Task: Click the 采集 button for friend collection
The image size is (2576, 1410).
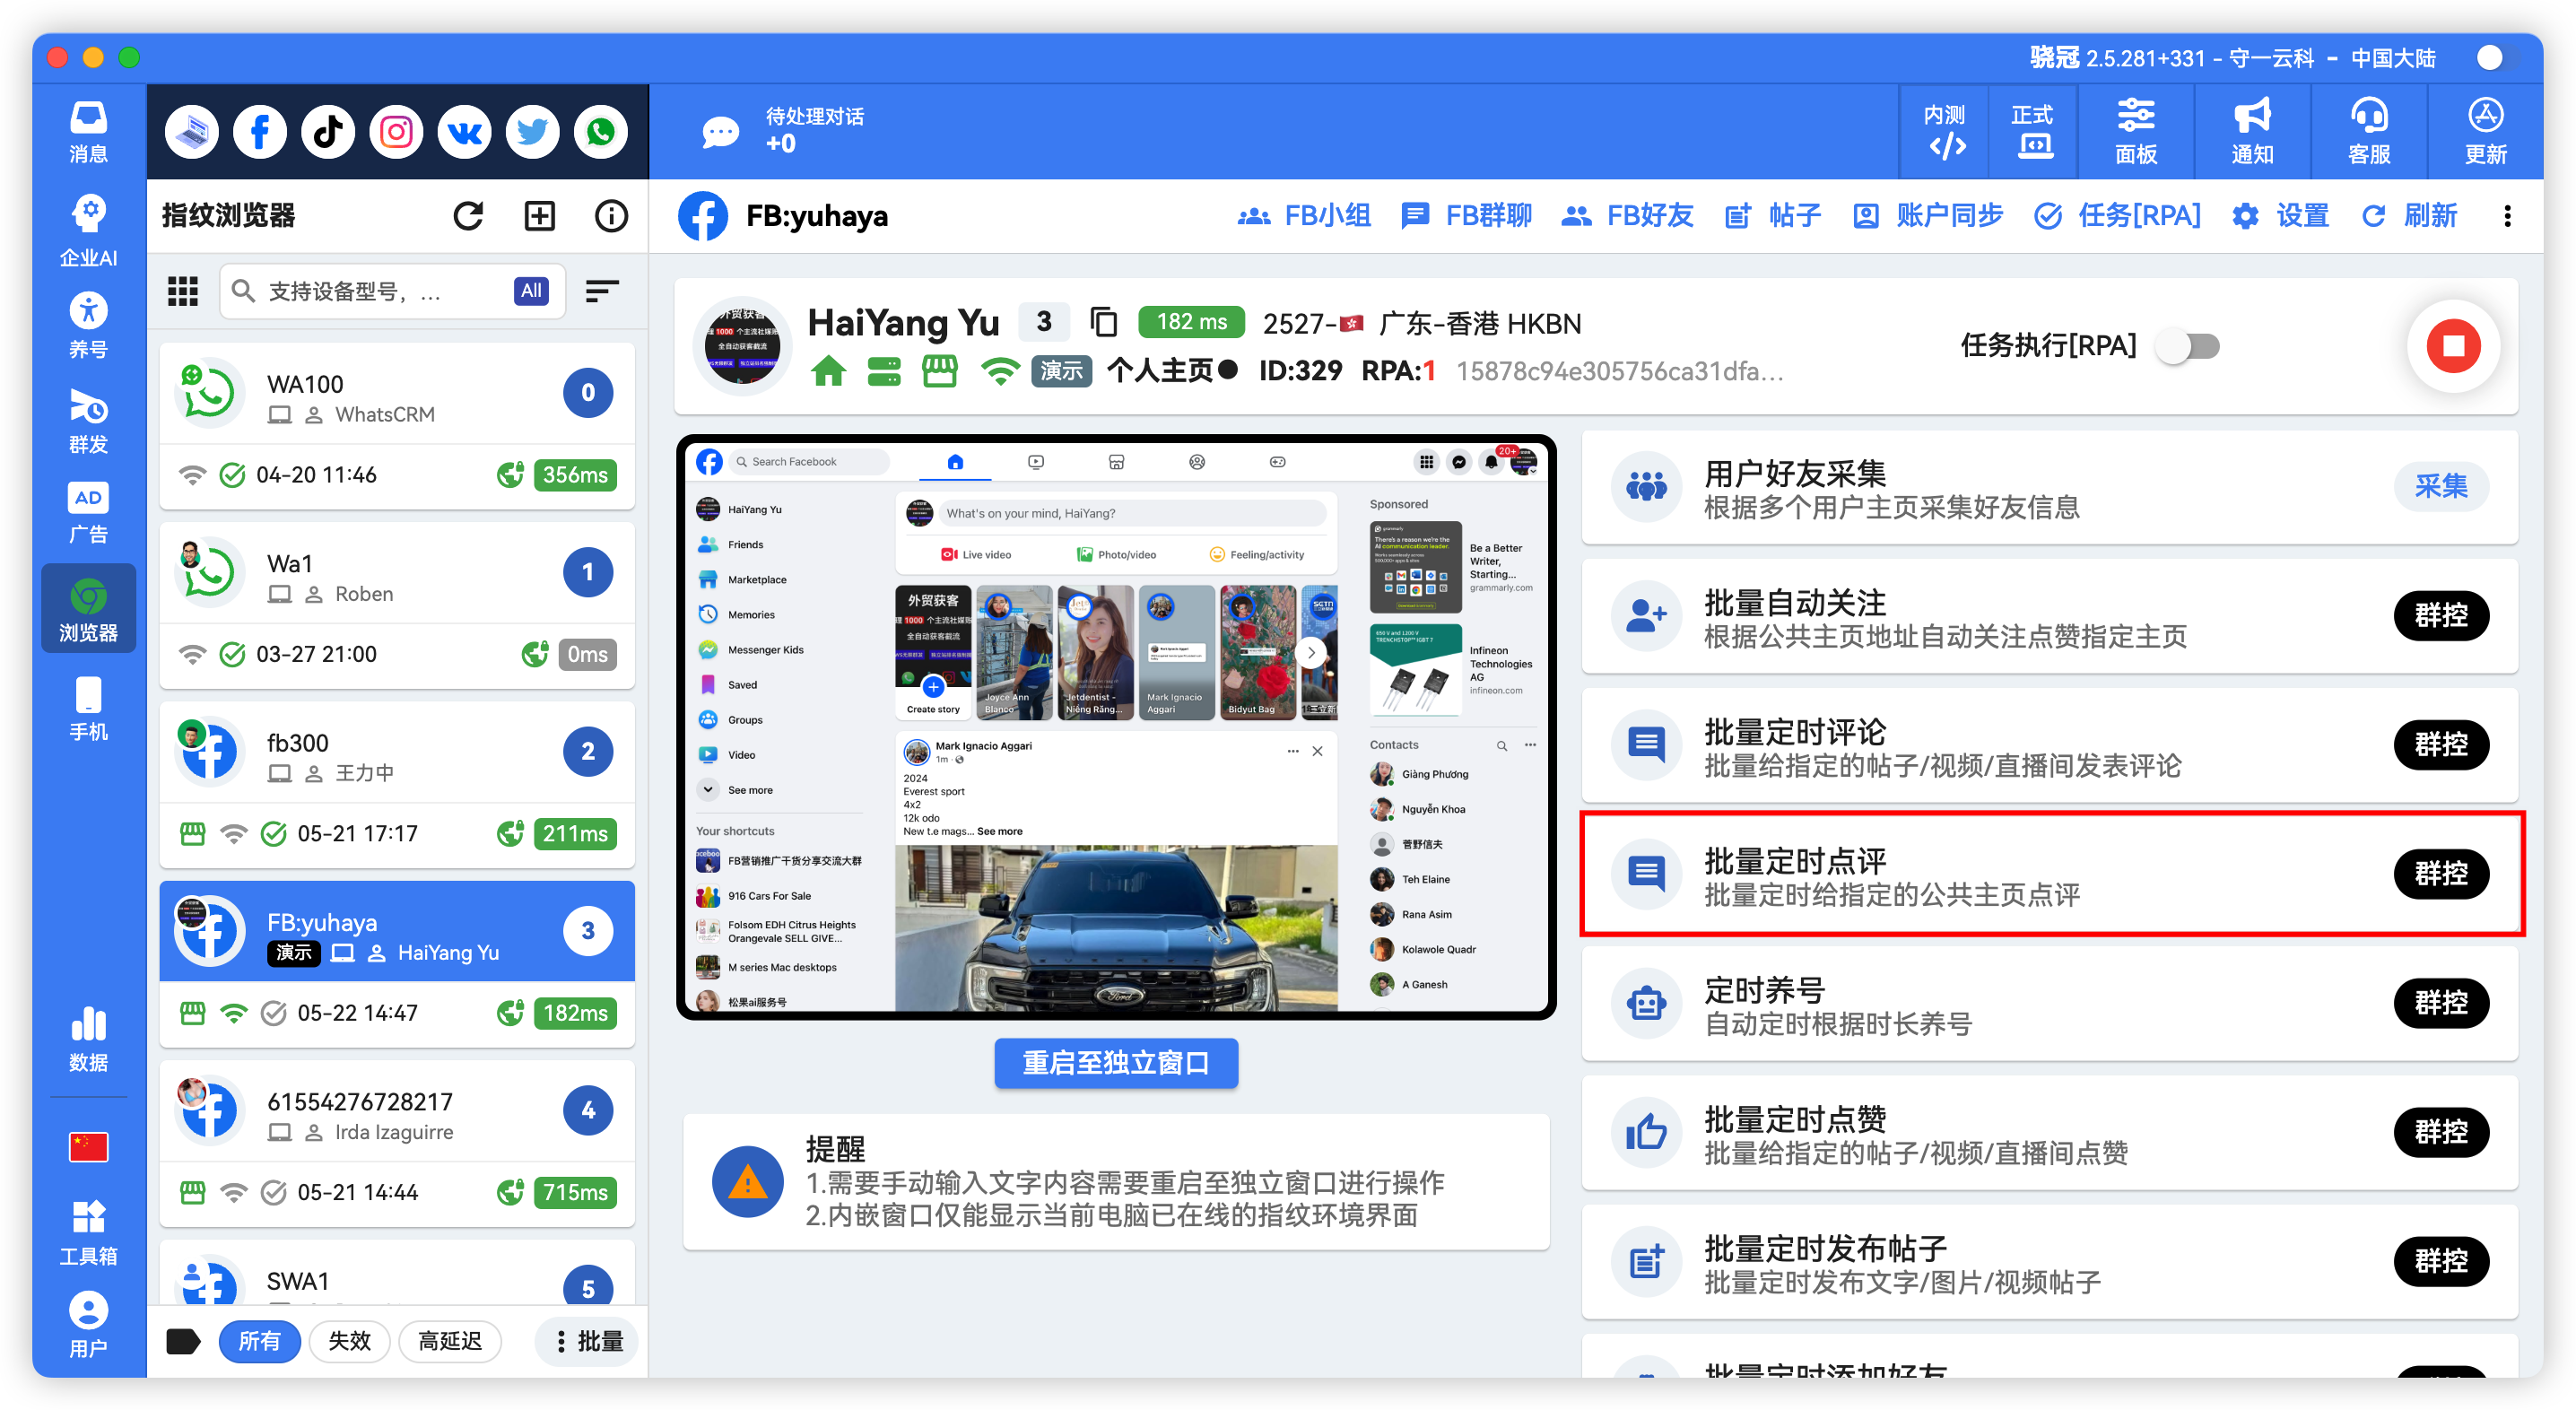Action: pyautogui.click(x=2442, y=487)
